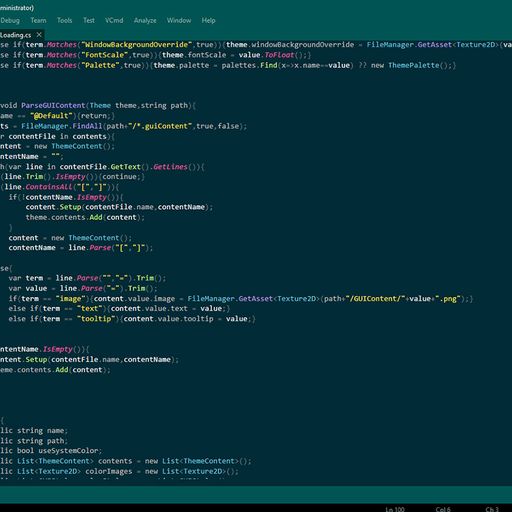Open the Window menu

(x=179, y=21)
